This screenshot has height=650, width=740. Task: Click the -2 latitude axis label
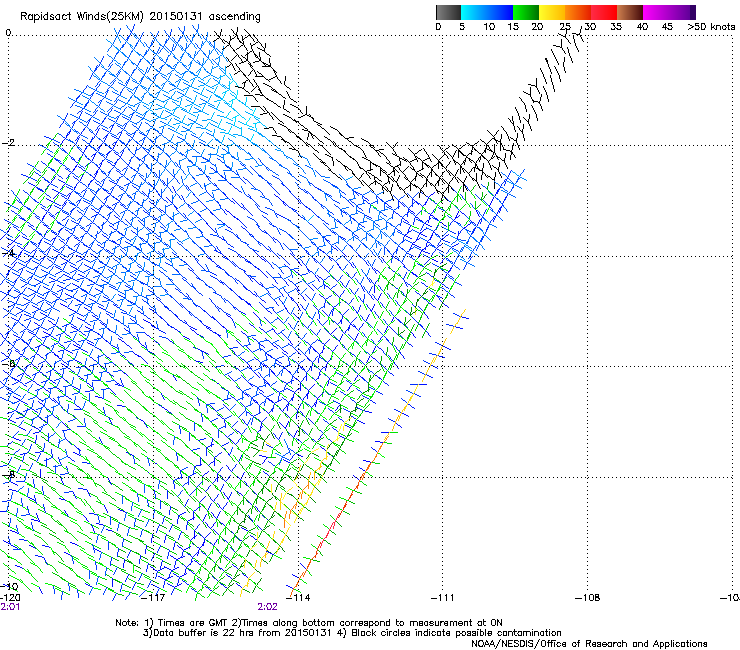pos(9,143)
